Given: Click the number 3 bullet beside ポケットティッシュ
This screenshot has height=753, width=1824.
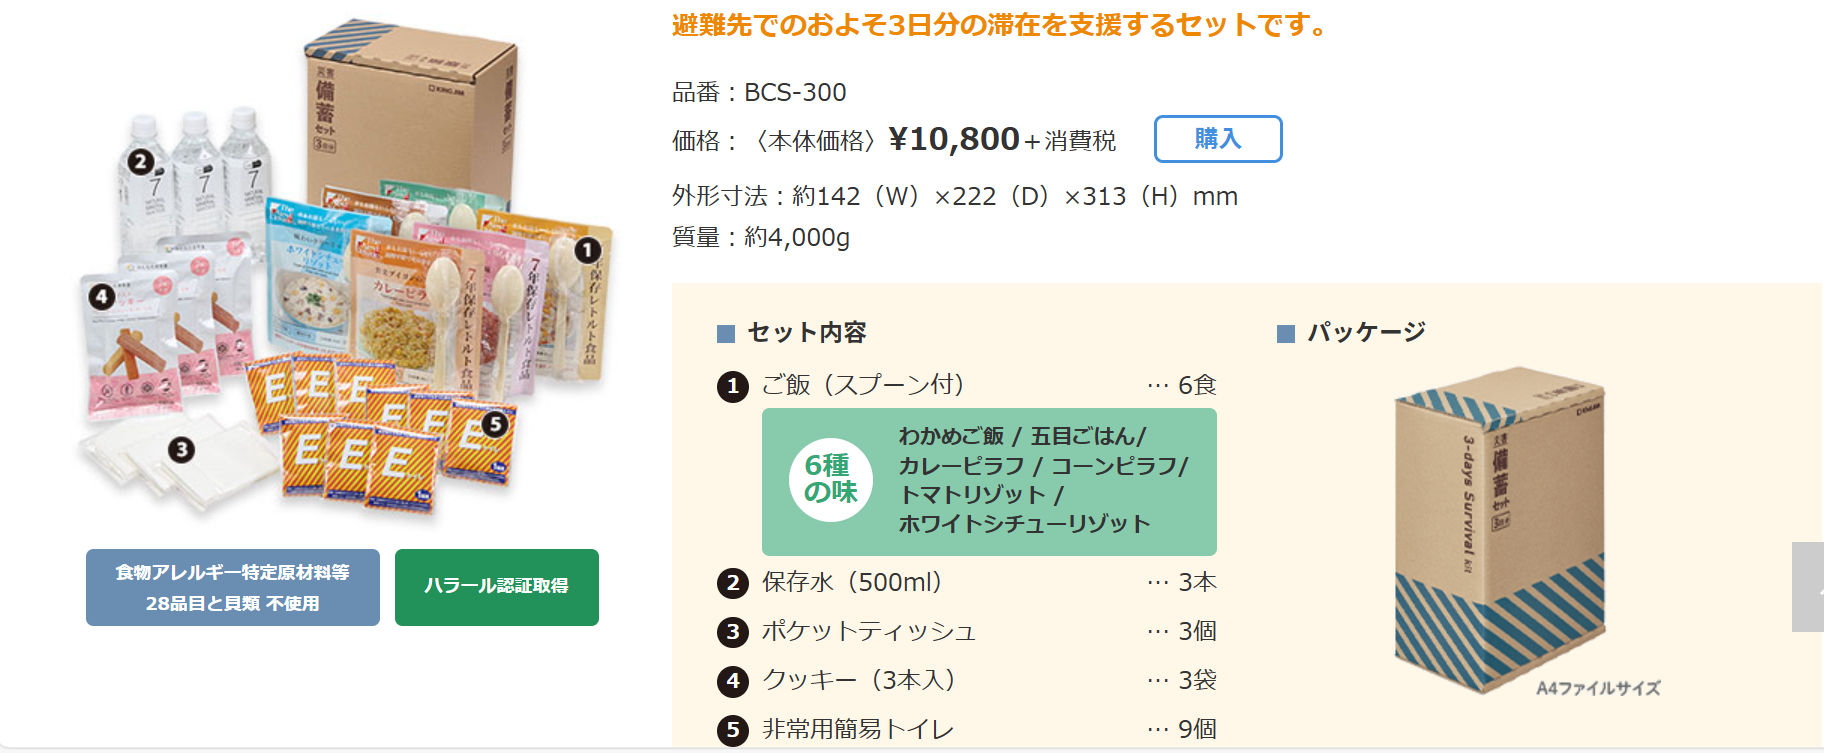Looking at the screenshot, I should click(733, 632).
